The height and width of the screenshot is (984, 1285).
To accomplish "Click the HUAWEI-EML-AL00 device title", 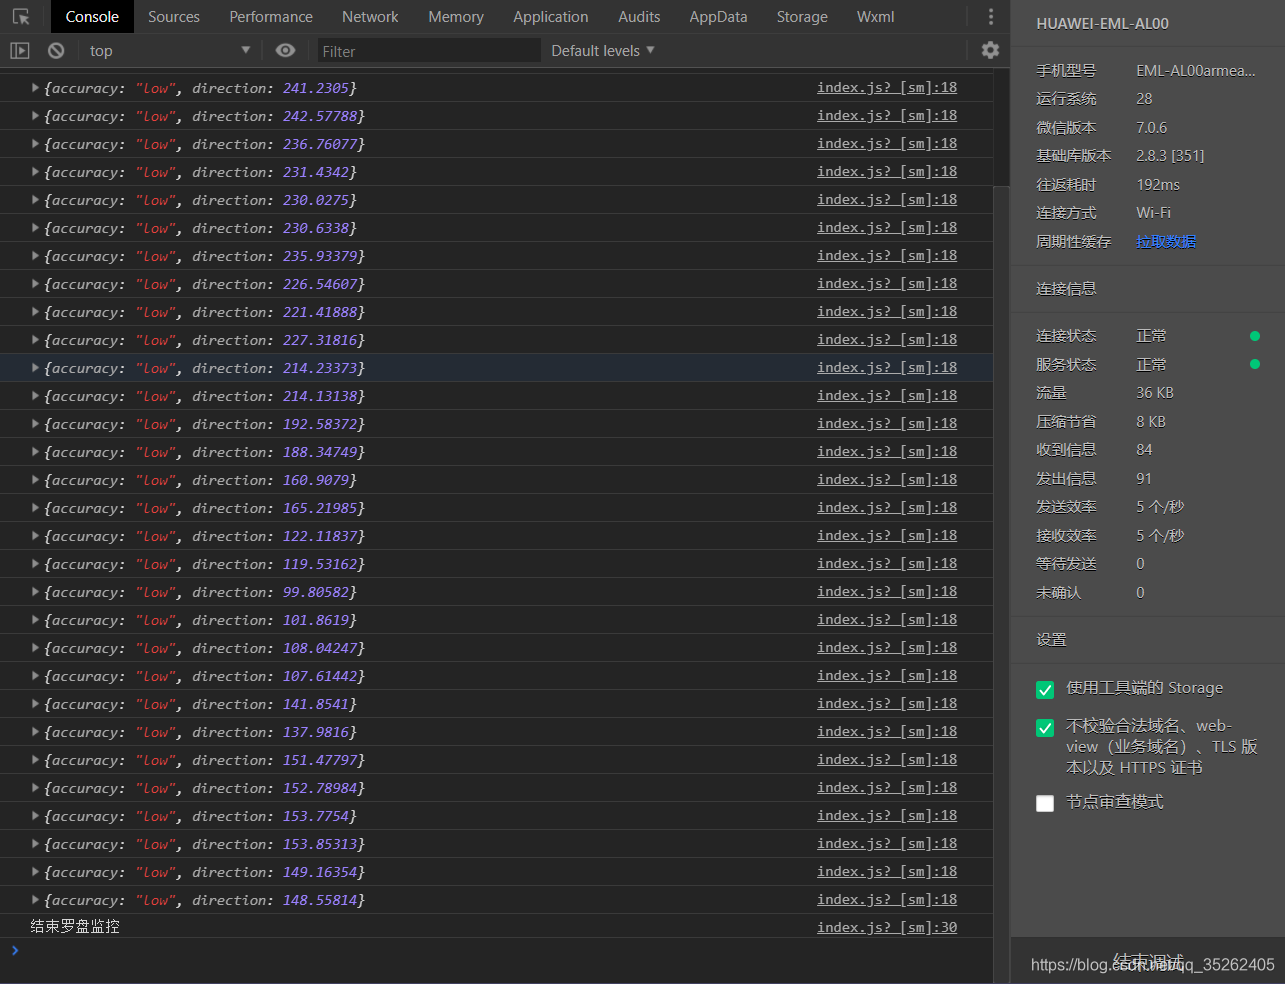I will coord(1102,23).
